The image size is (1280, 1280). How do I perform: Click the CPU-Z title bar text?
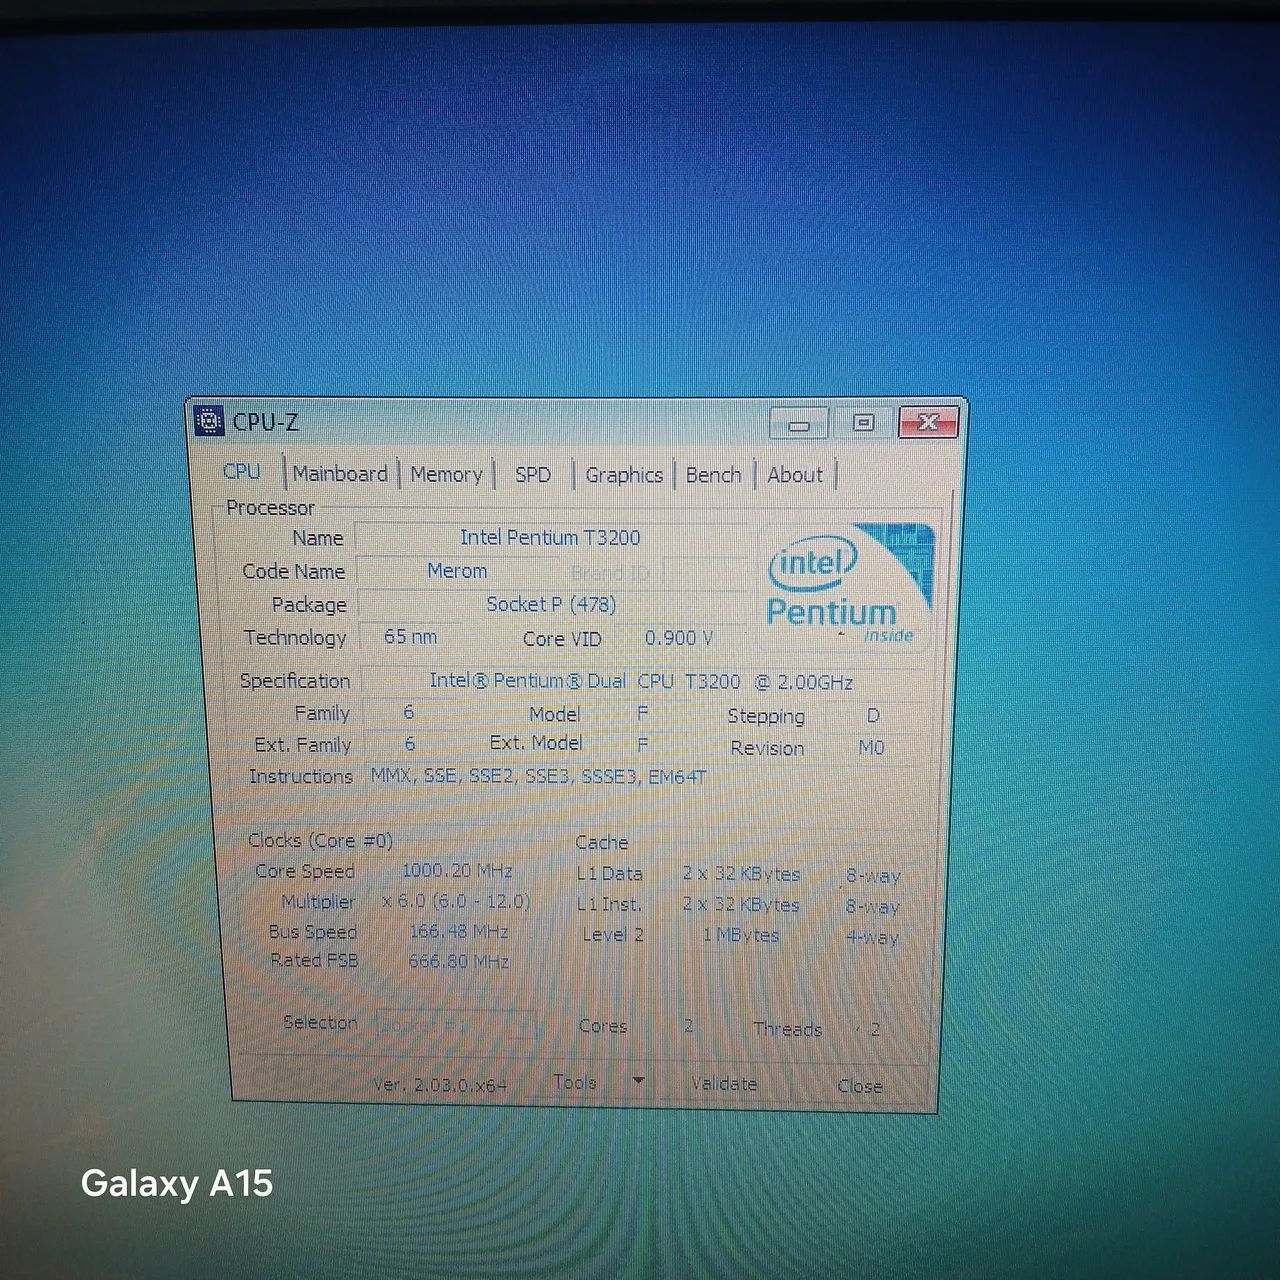pos(265,422)
